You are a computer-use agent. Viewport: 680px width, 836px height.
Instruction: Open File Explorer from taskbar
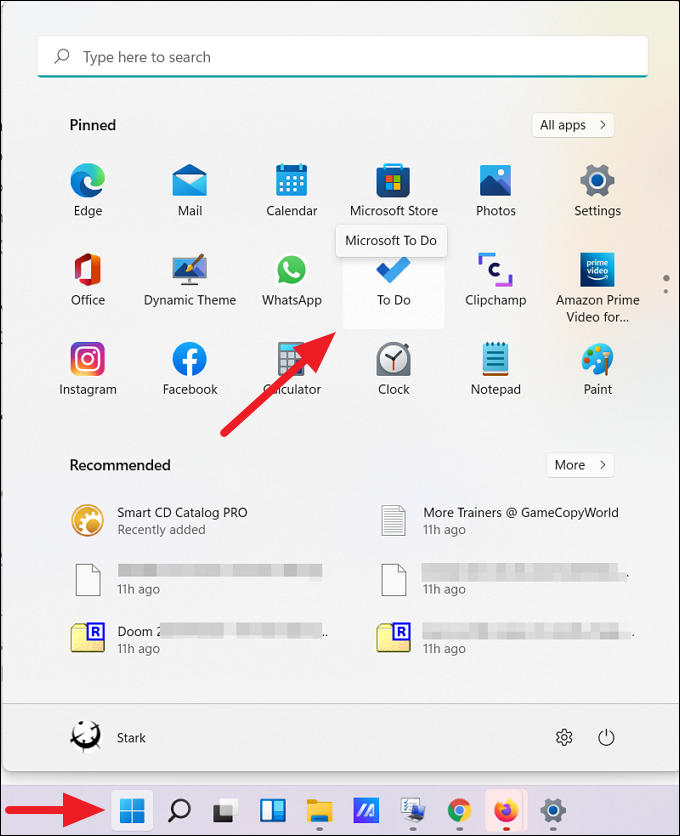(319, 810)
